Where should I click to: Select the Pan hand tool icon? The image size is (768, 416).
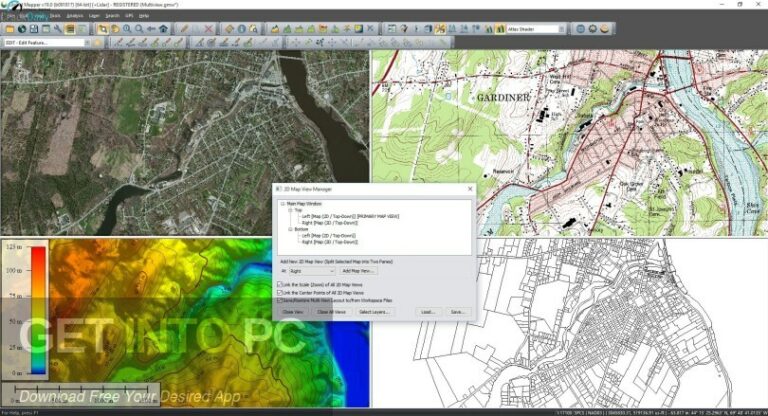tap(115, 29)
